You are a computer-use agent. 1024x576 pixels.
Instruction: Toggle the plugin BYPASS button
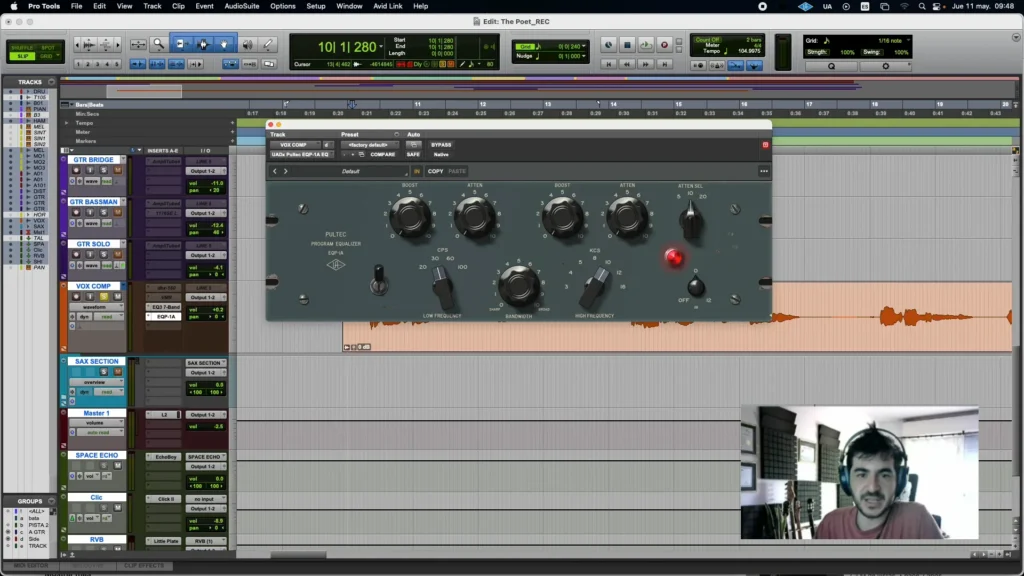[x=441, y=145]
